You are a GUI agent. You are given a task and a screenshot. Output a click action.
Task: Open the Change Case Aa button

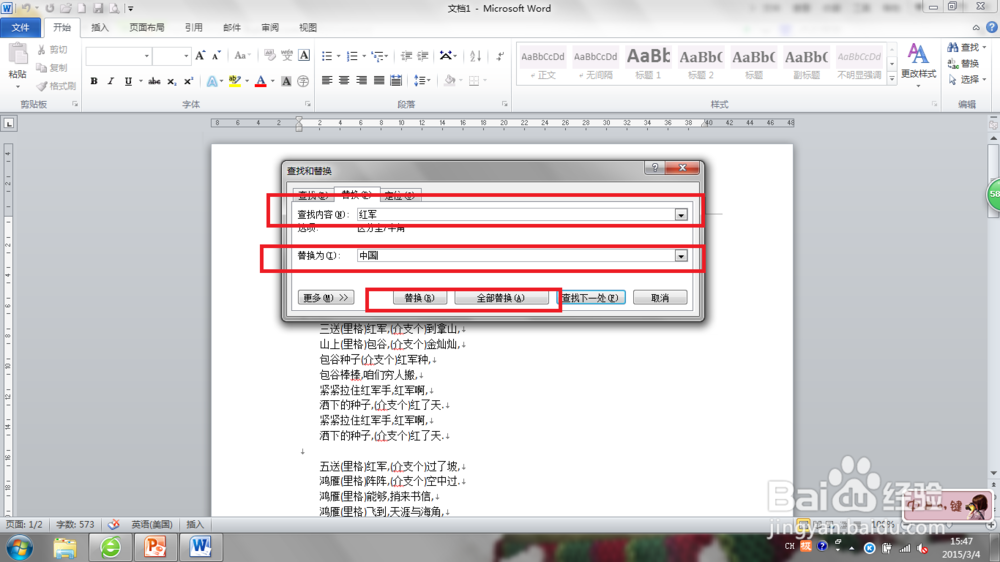[242, 56]
